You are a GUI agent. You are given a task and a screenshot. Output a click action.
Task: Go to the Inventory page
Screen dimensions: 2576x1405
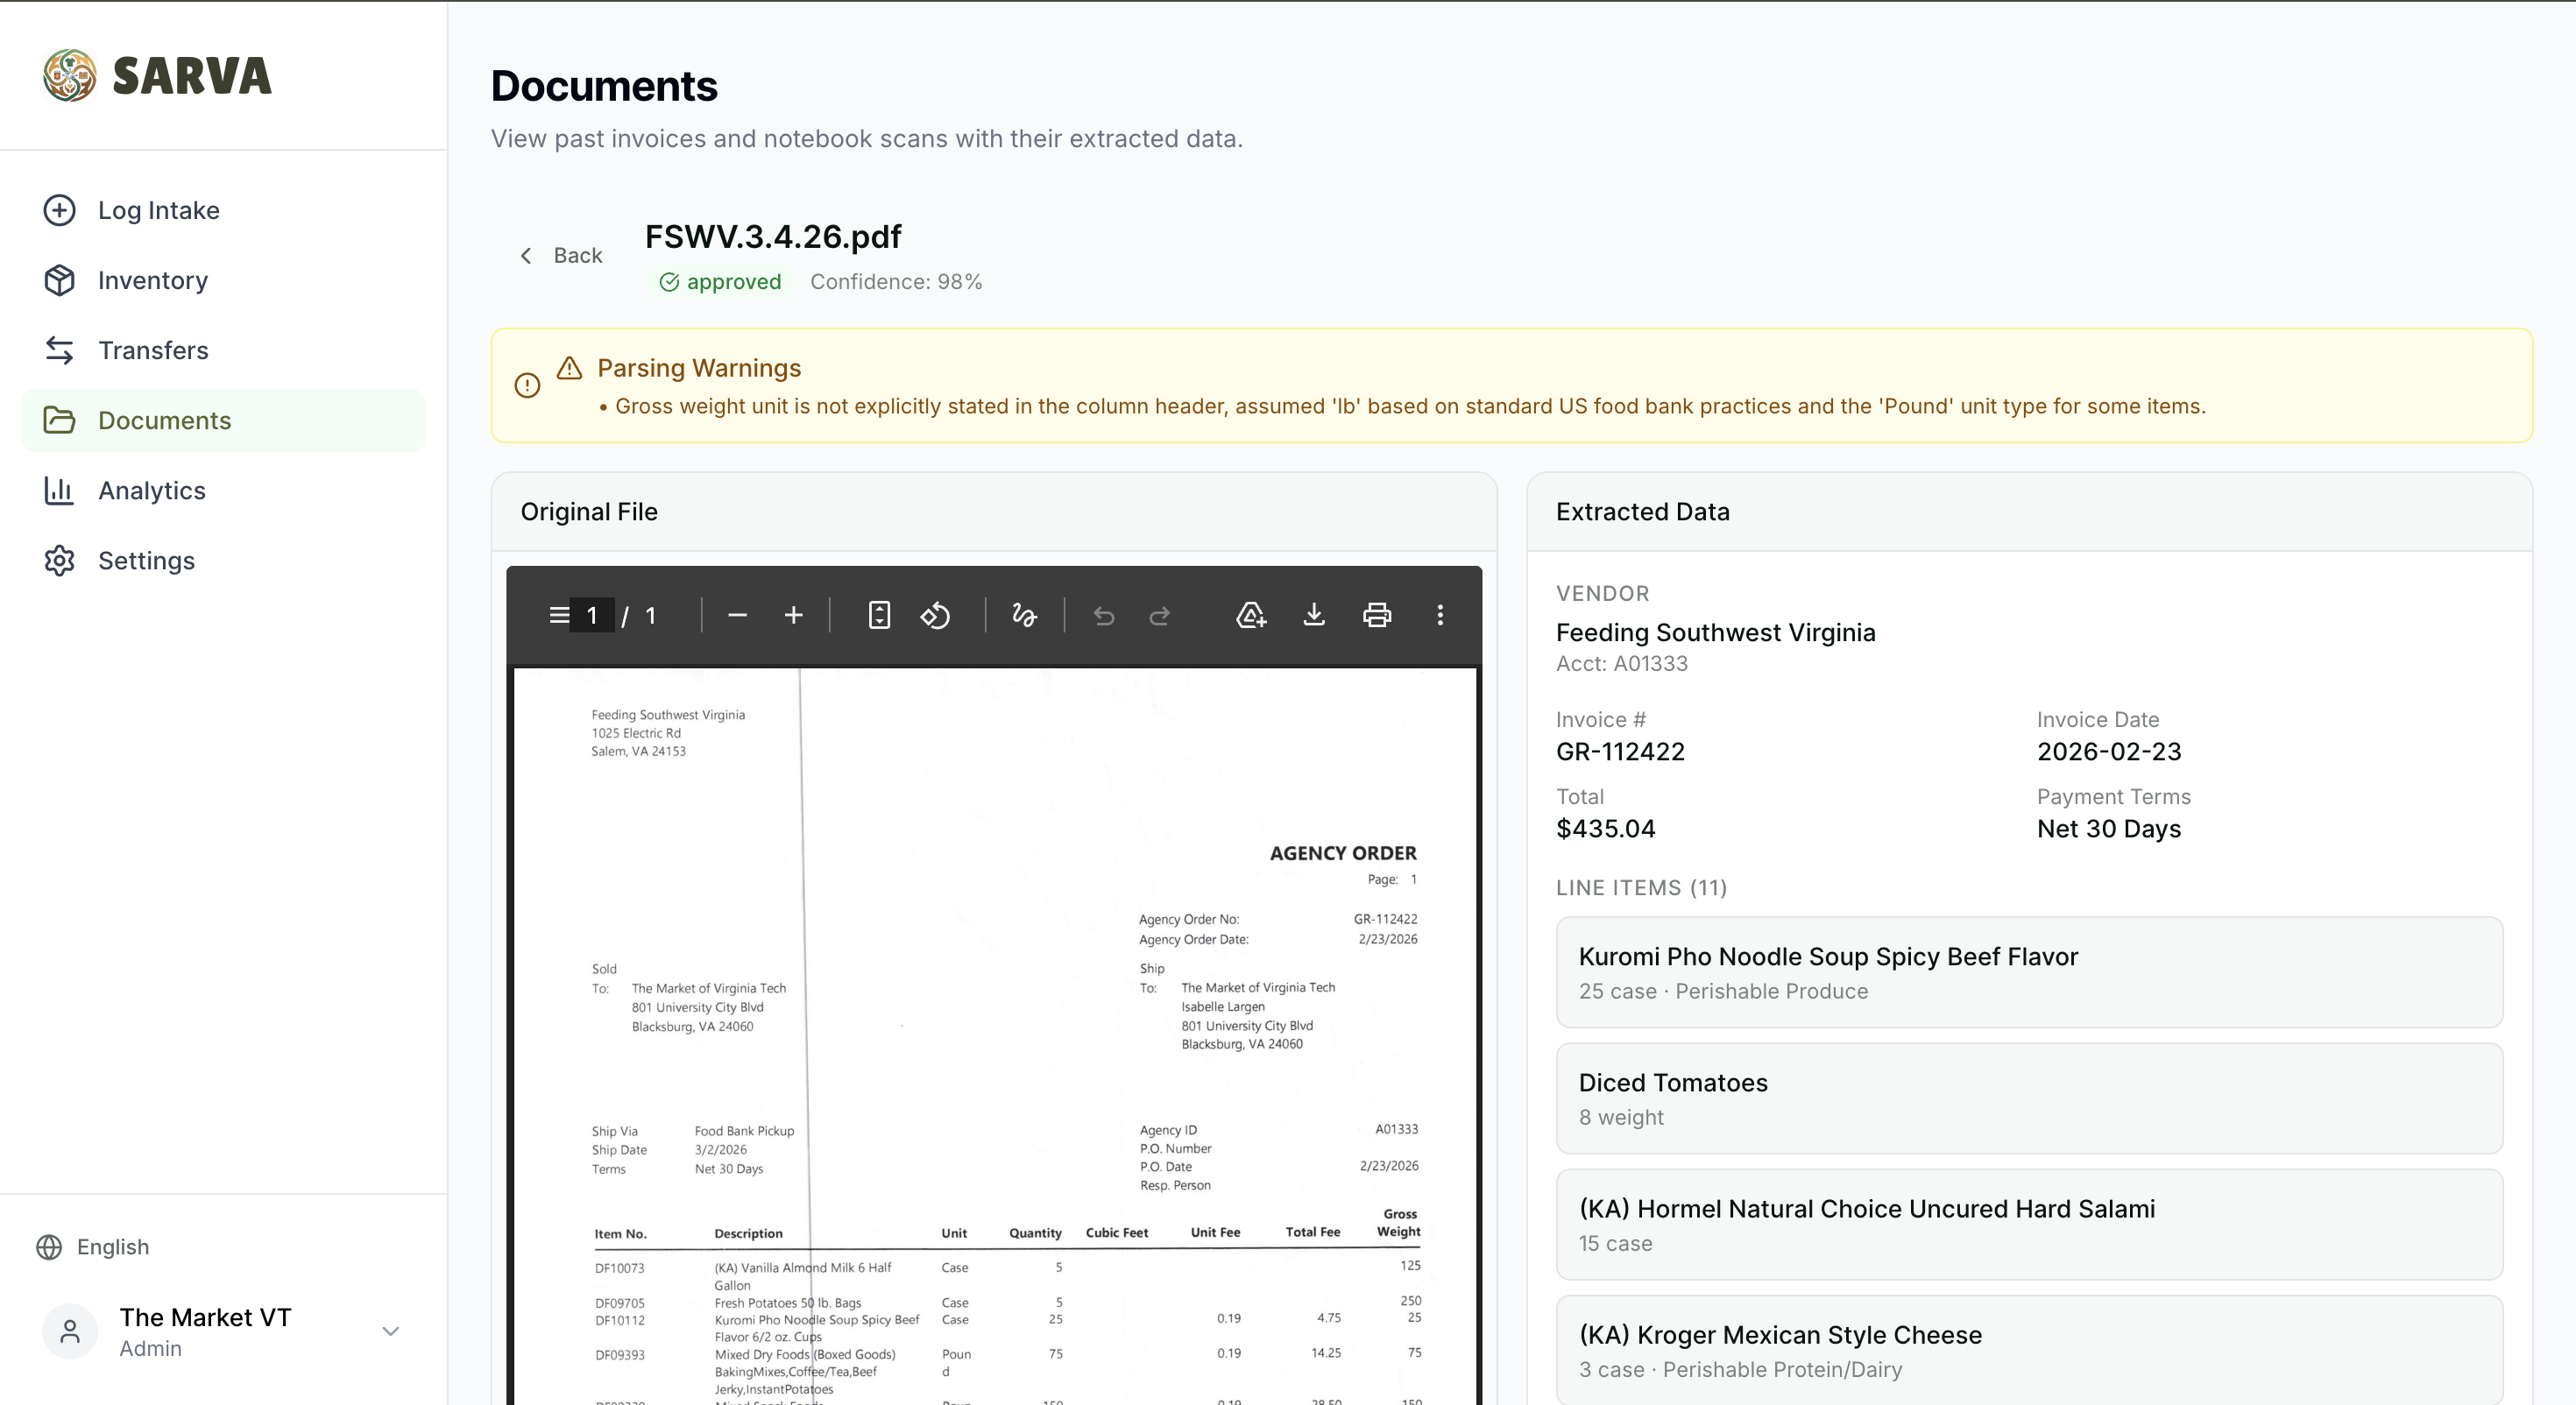(x=152, y=280)
